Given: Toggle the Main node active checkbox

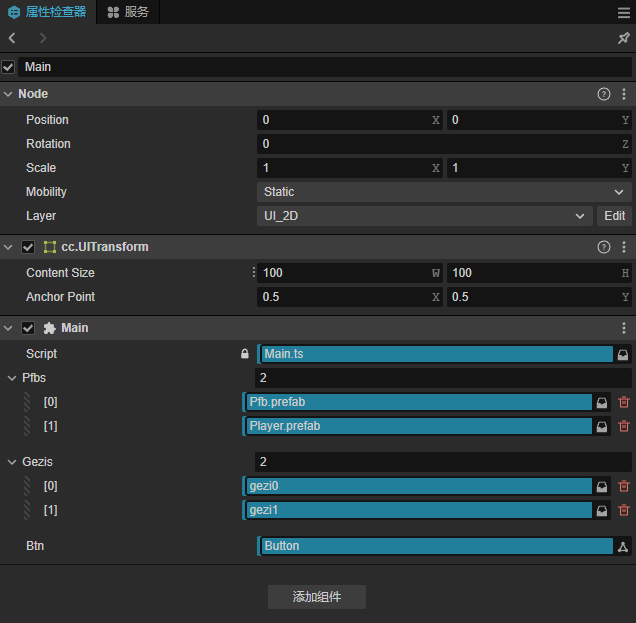Looking at the screenshot, I should tap(9, 67).
